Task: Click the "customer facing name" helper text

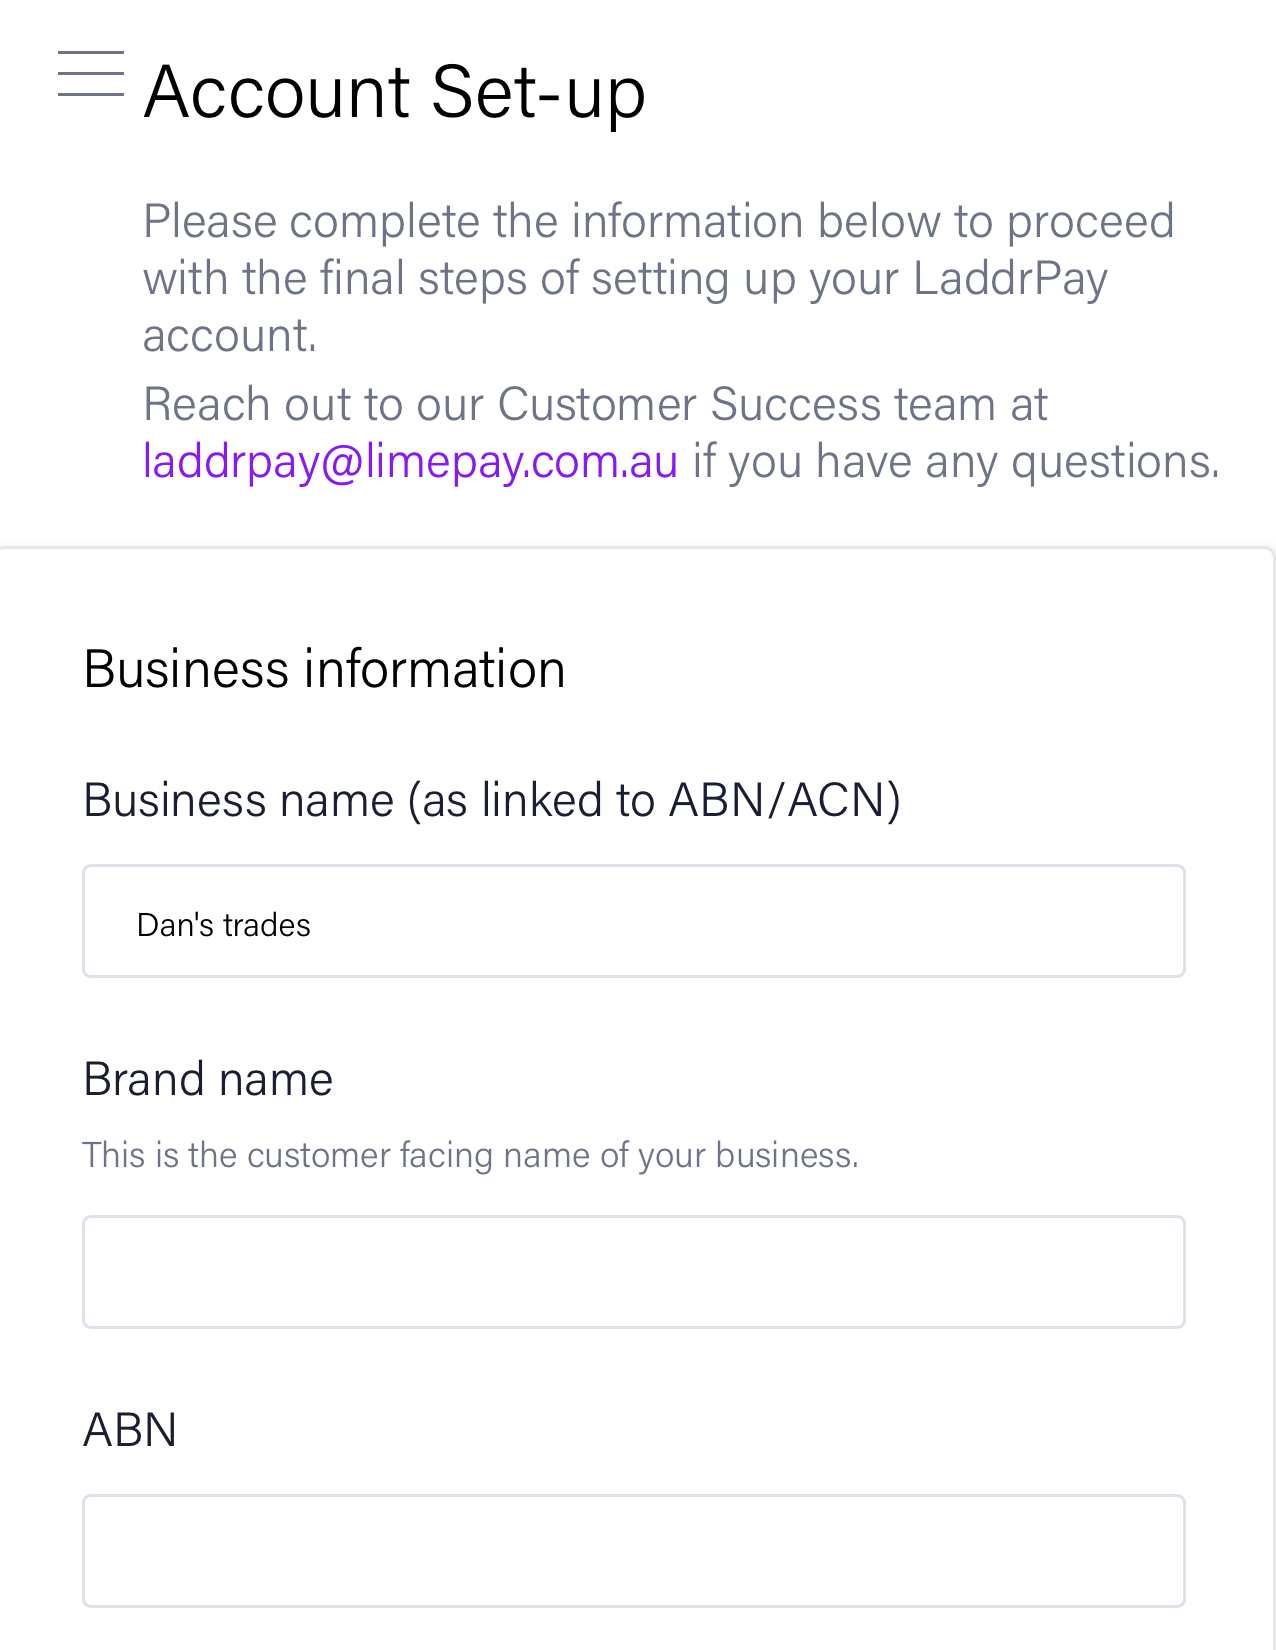Action: click(470, 1155)
